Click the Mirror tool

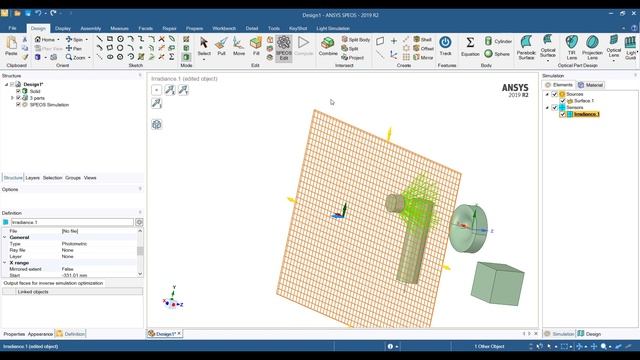423,58
